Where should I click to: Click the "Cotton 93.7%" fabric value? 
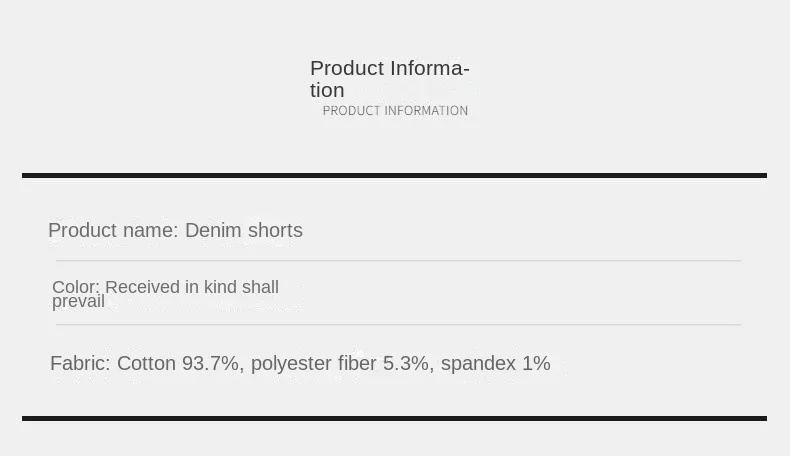(x=178, y=364)
